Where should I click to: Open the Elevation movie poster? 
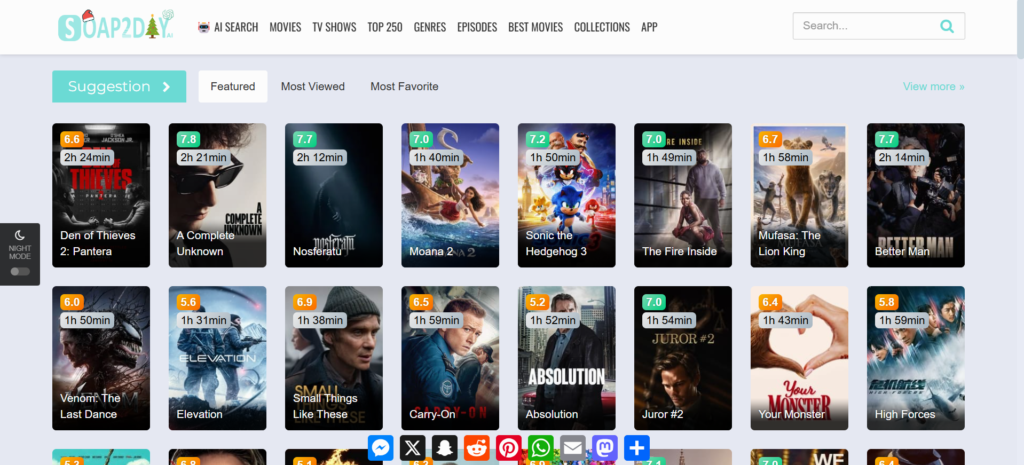(x=217, y=358)
